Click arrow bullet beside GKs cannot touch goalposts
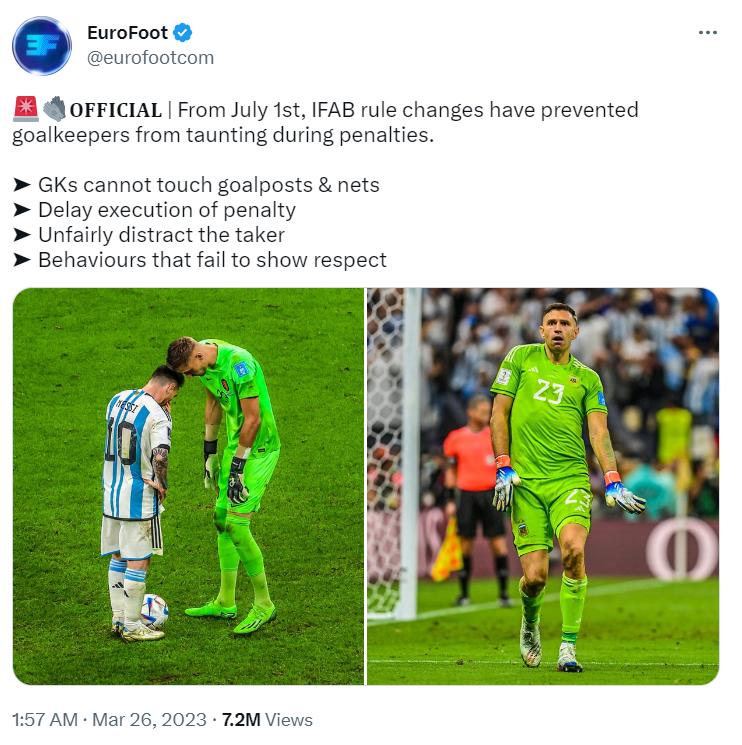Image resolution: width=742 pixels, height=745 pixels. coord(21,185)
